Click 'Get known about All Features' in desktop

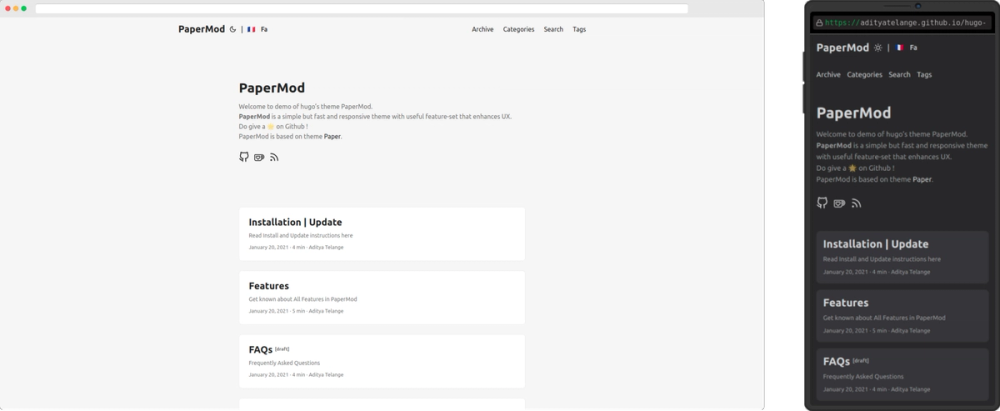303,299
